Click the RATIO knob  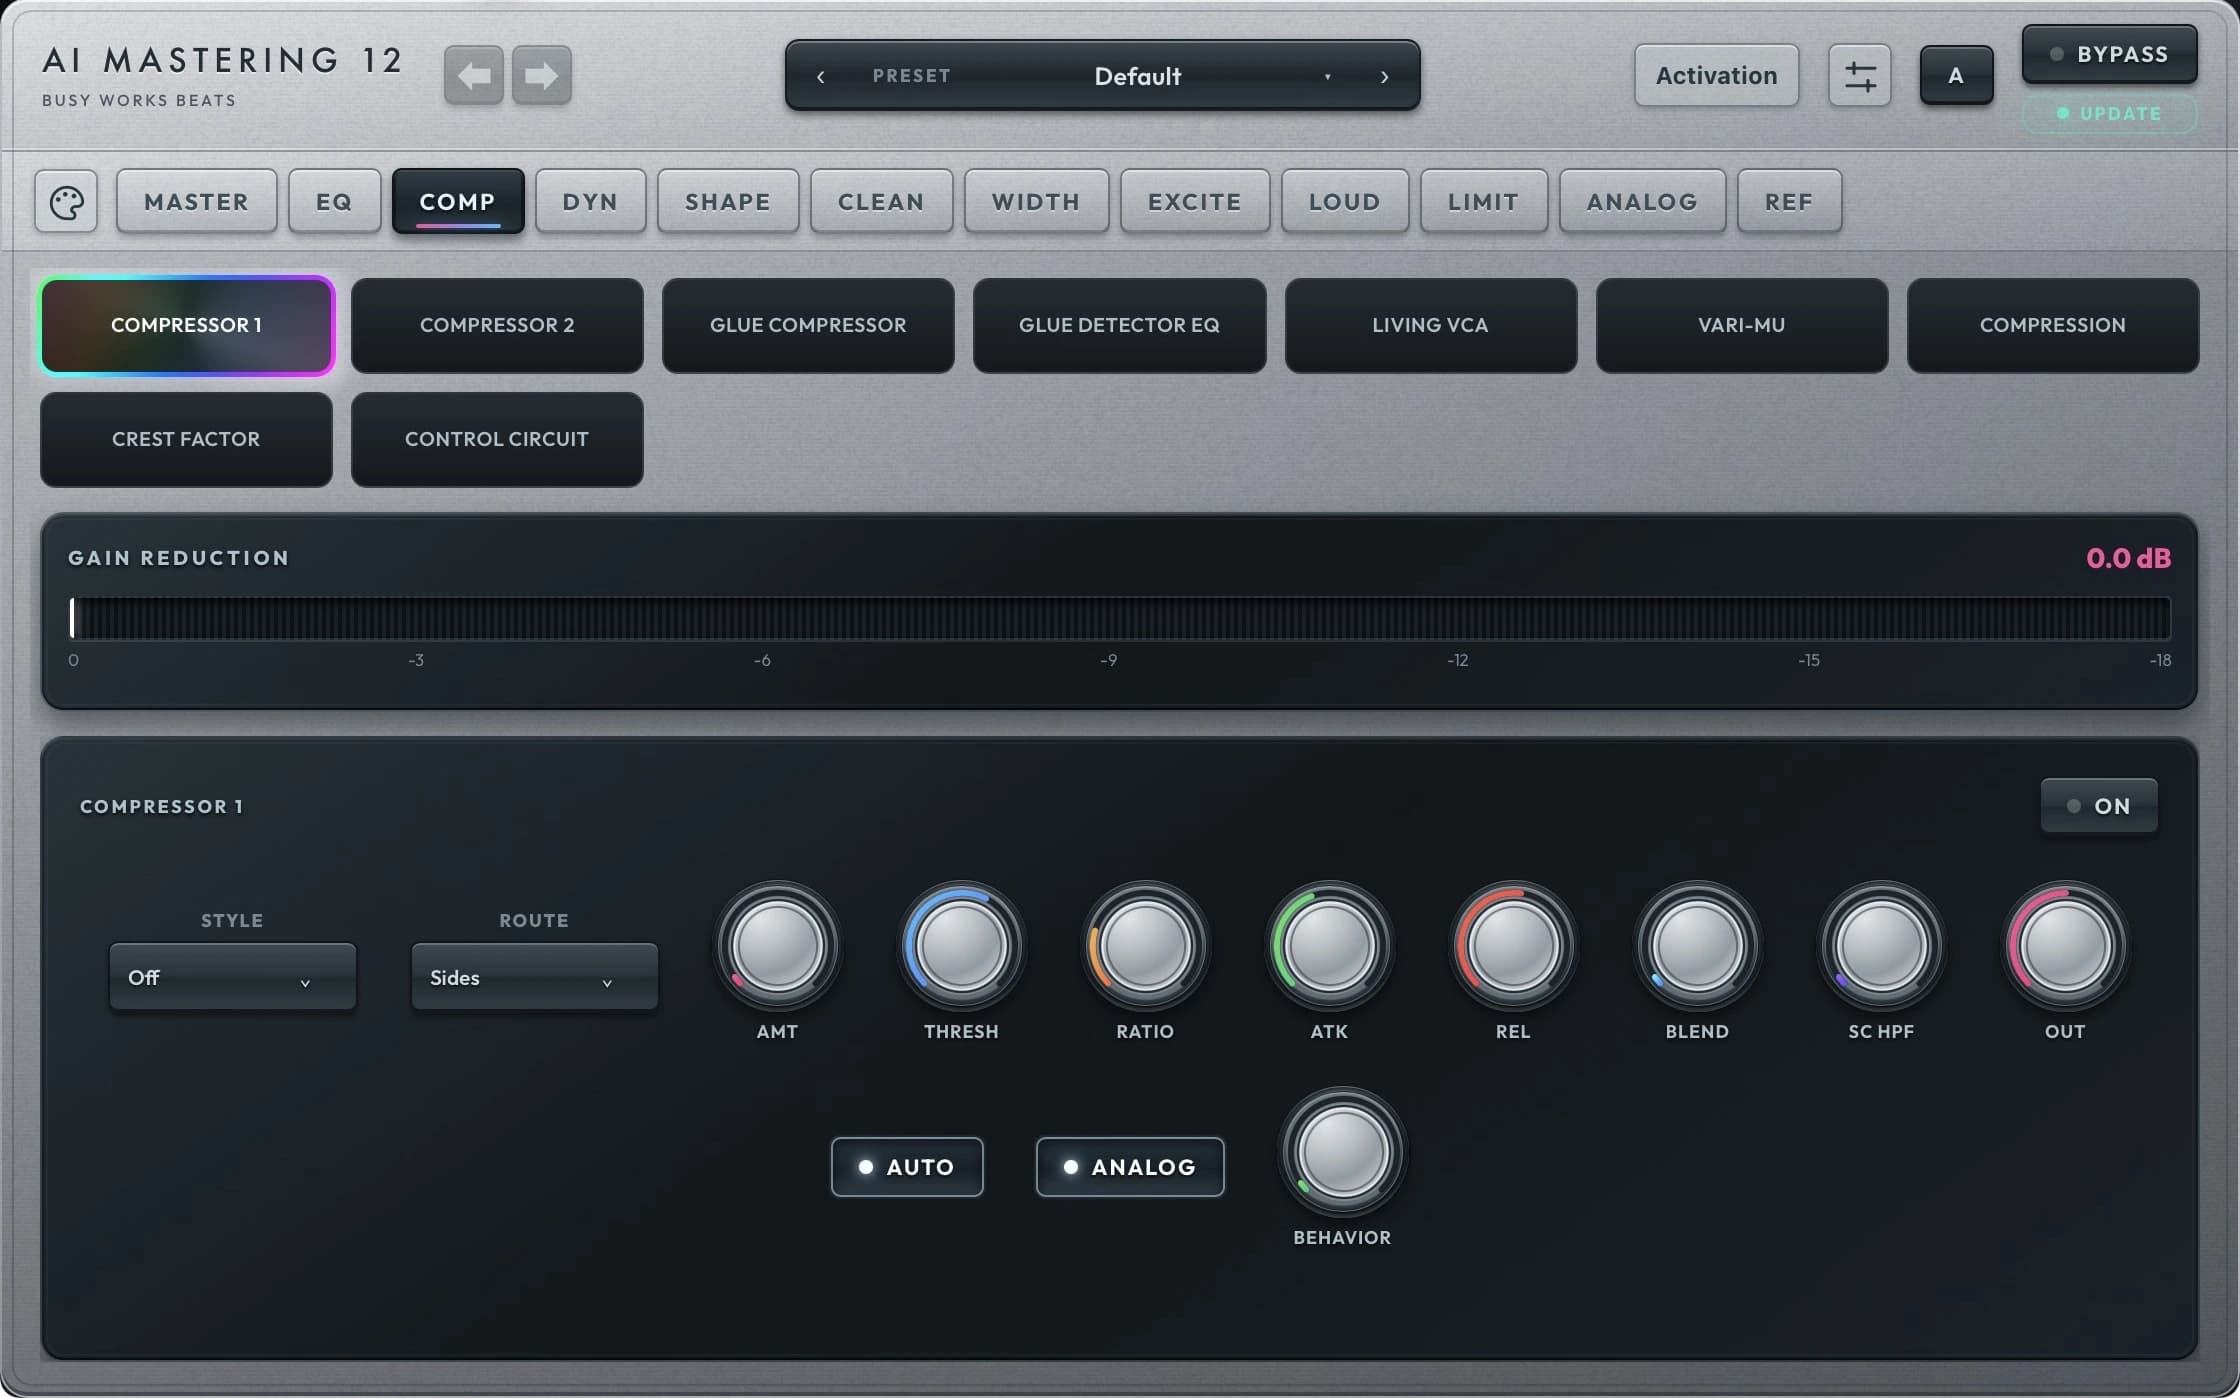[x=1145, y=945]
